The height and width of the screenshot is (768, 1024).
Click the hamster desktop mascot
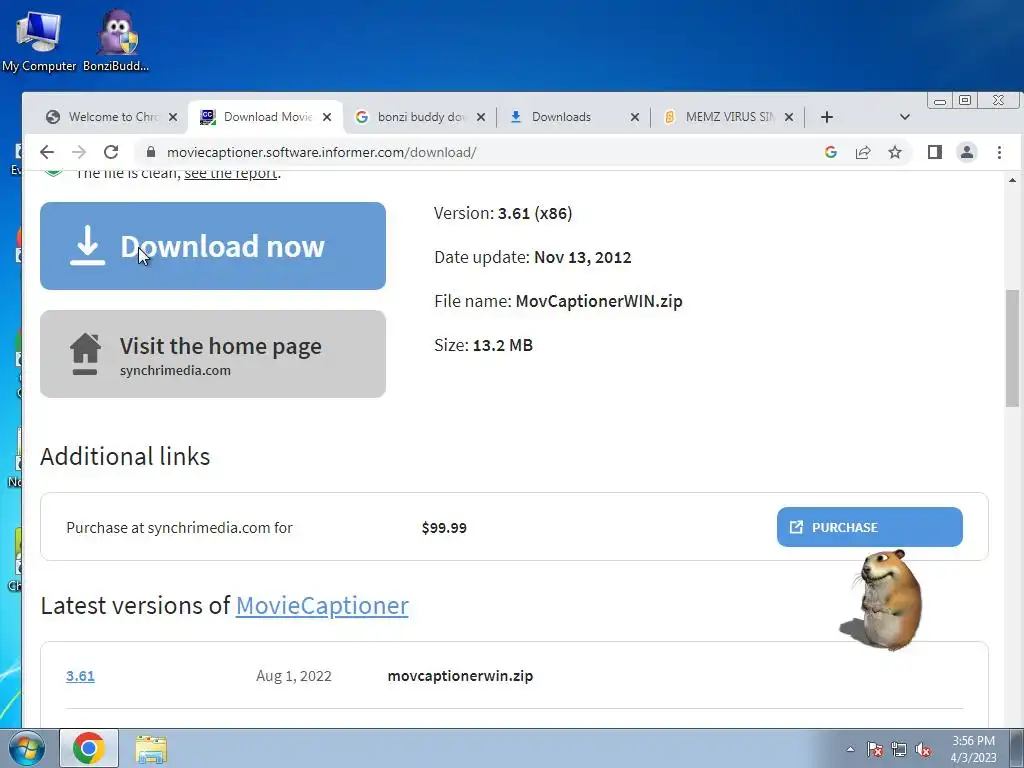coord(882,600)
